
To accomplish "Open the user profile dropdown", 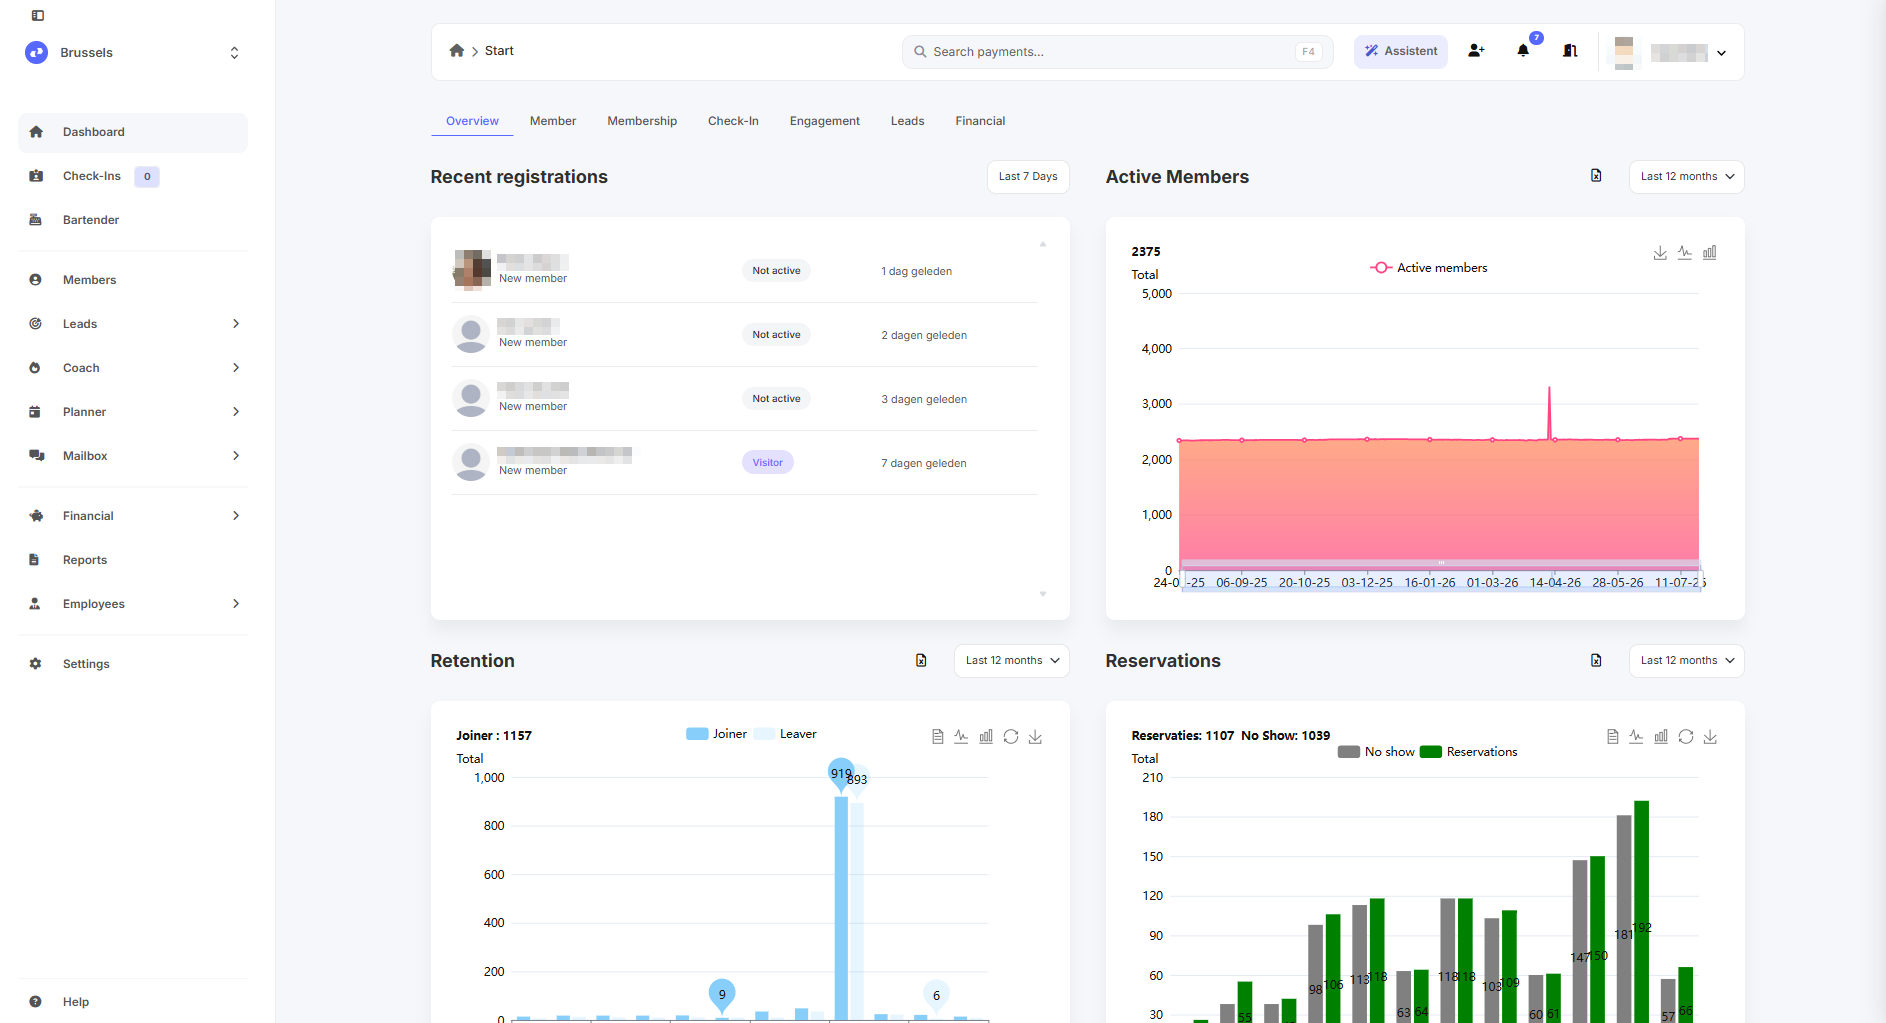I will (1670, 53).
